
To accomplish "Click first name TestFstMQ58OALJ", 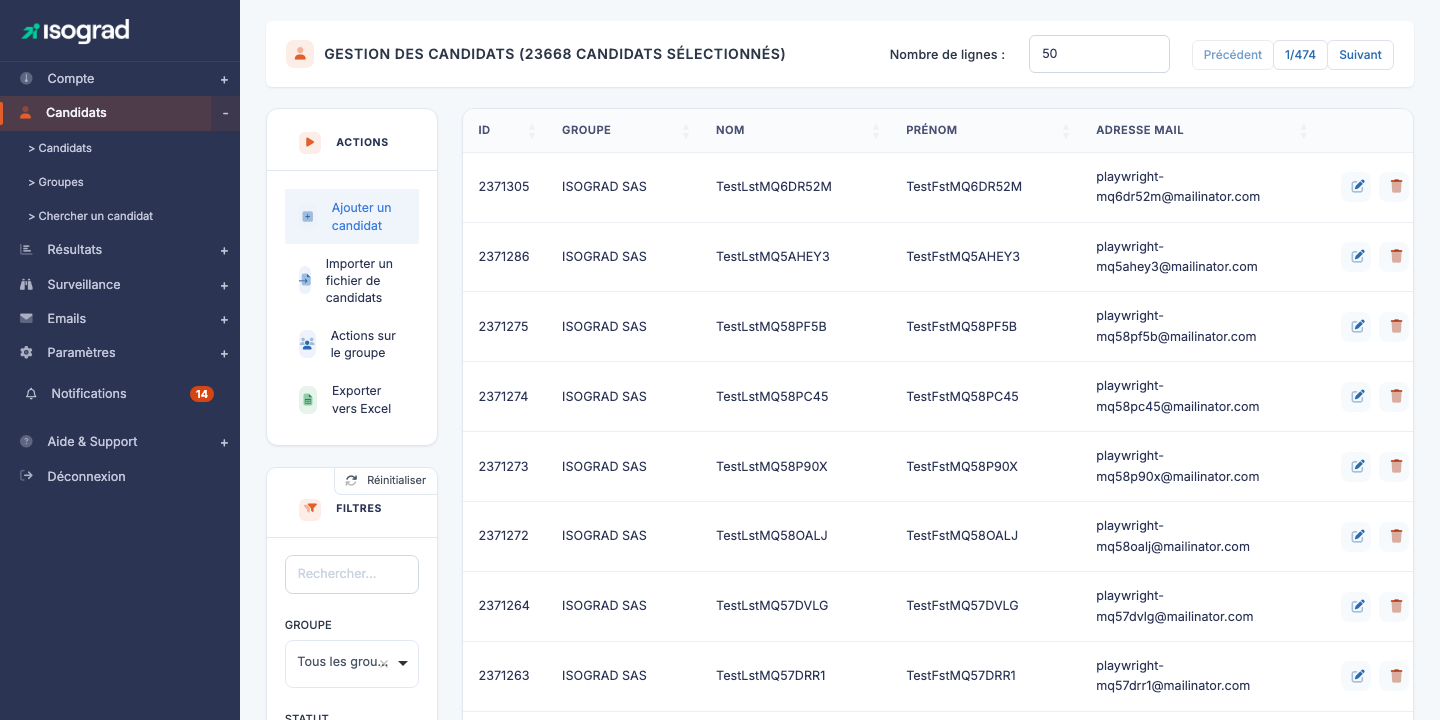I will [x=962, y=536].
